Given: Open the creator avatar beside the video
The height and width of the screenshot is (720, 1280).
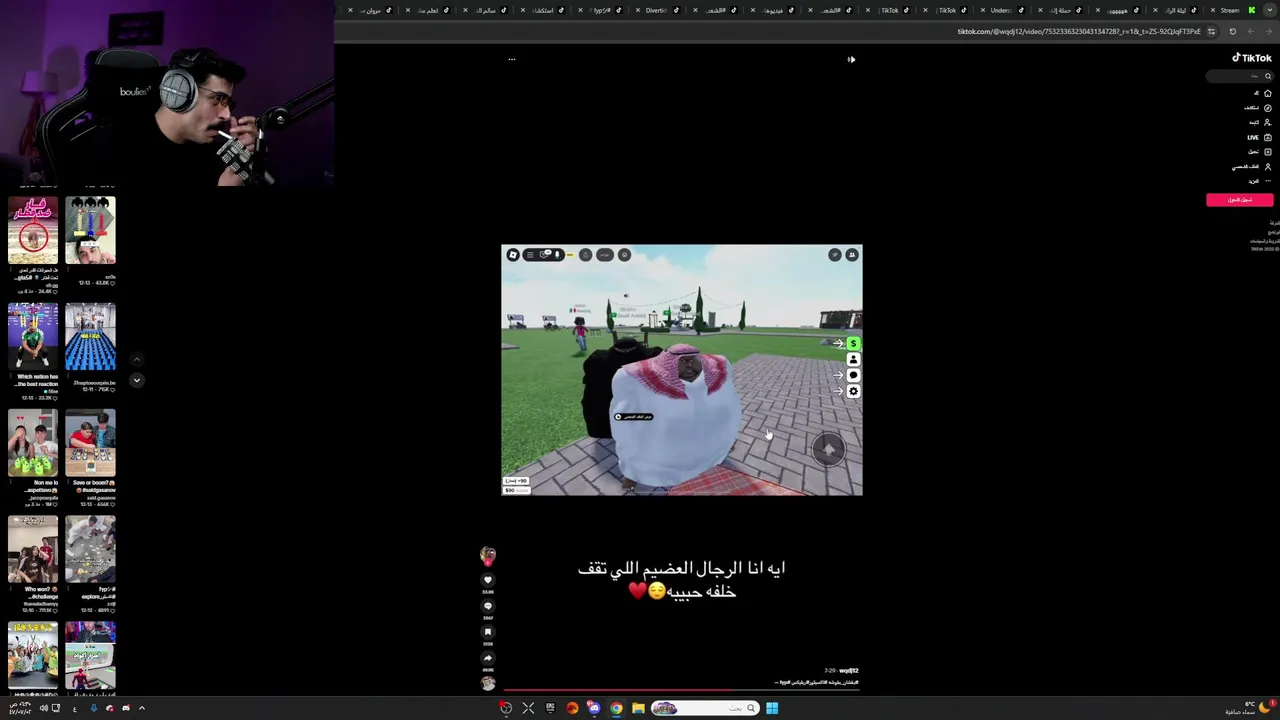Looking at the screenshot, I should [488, 555].
